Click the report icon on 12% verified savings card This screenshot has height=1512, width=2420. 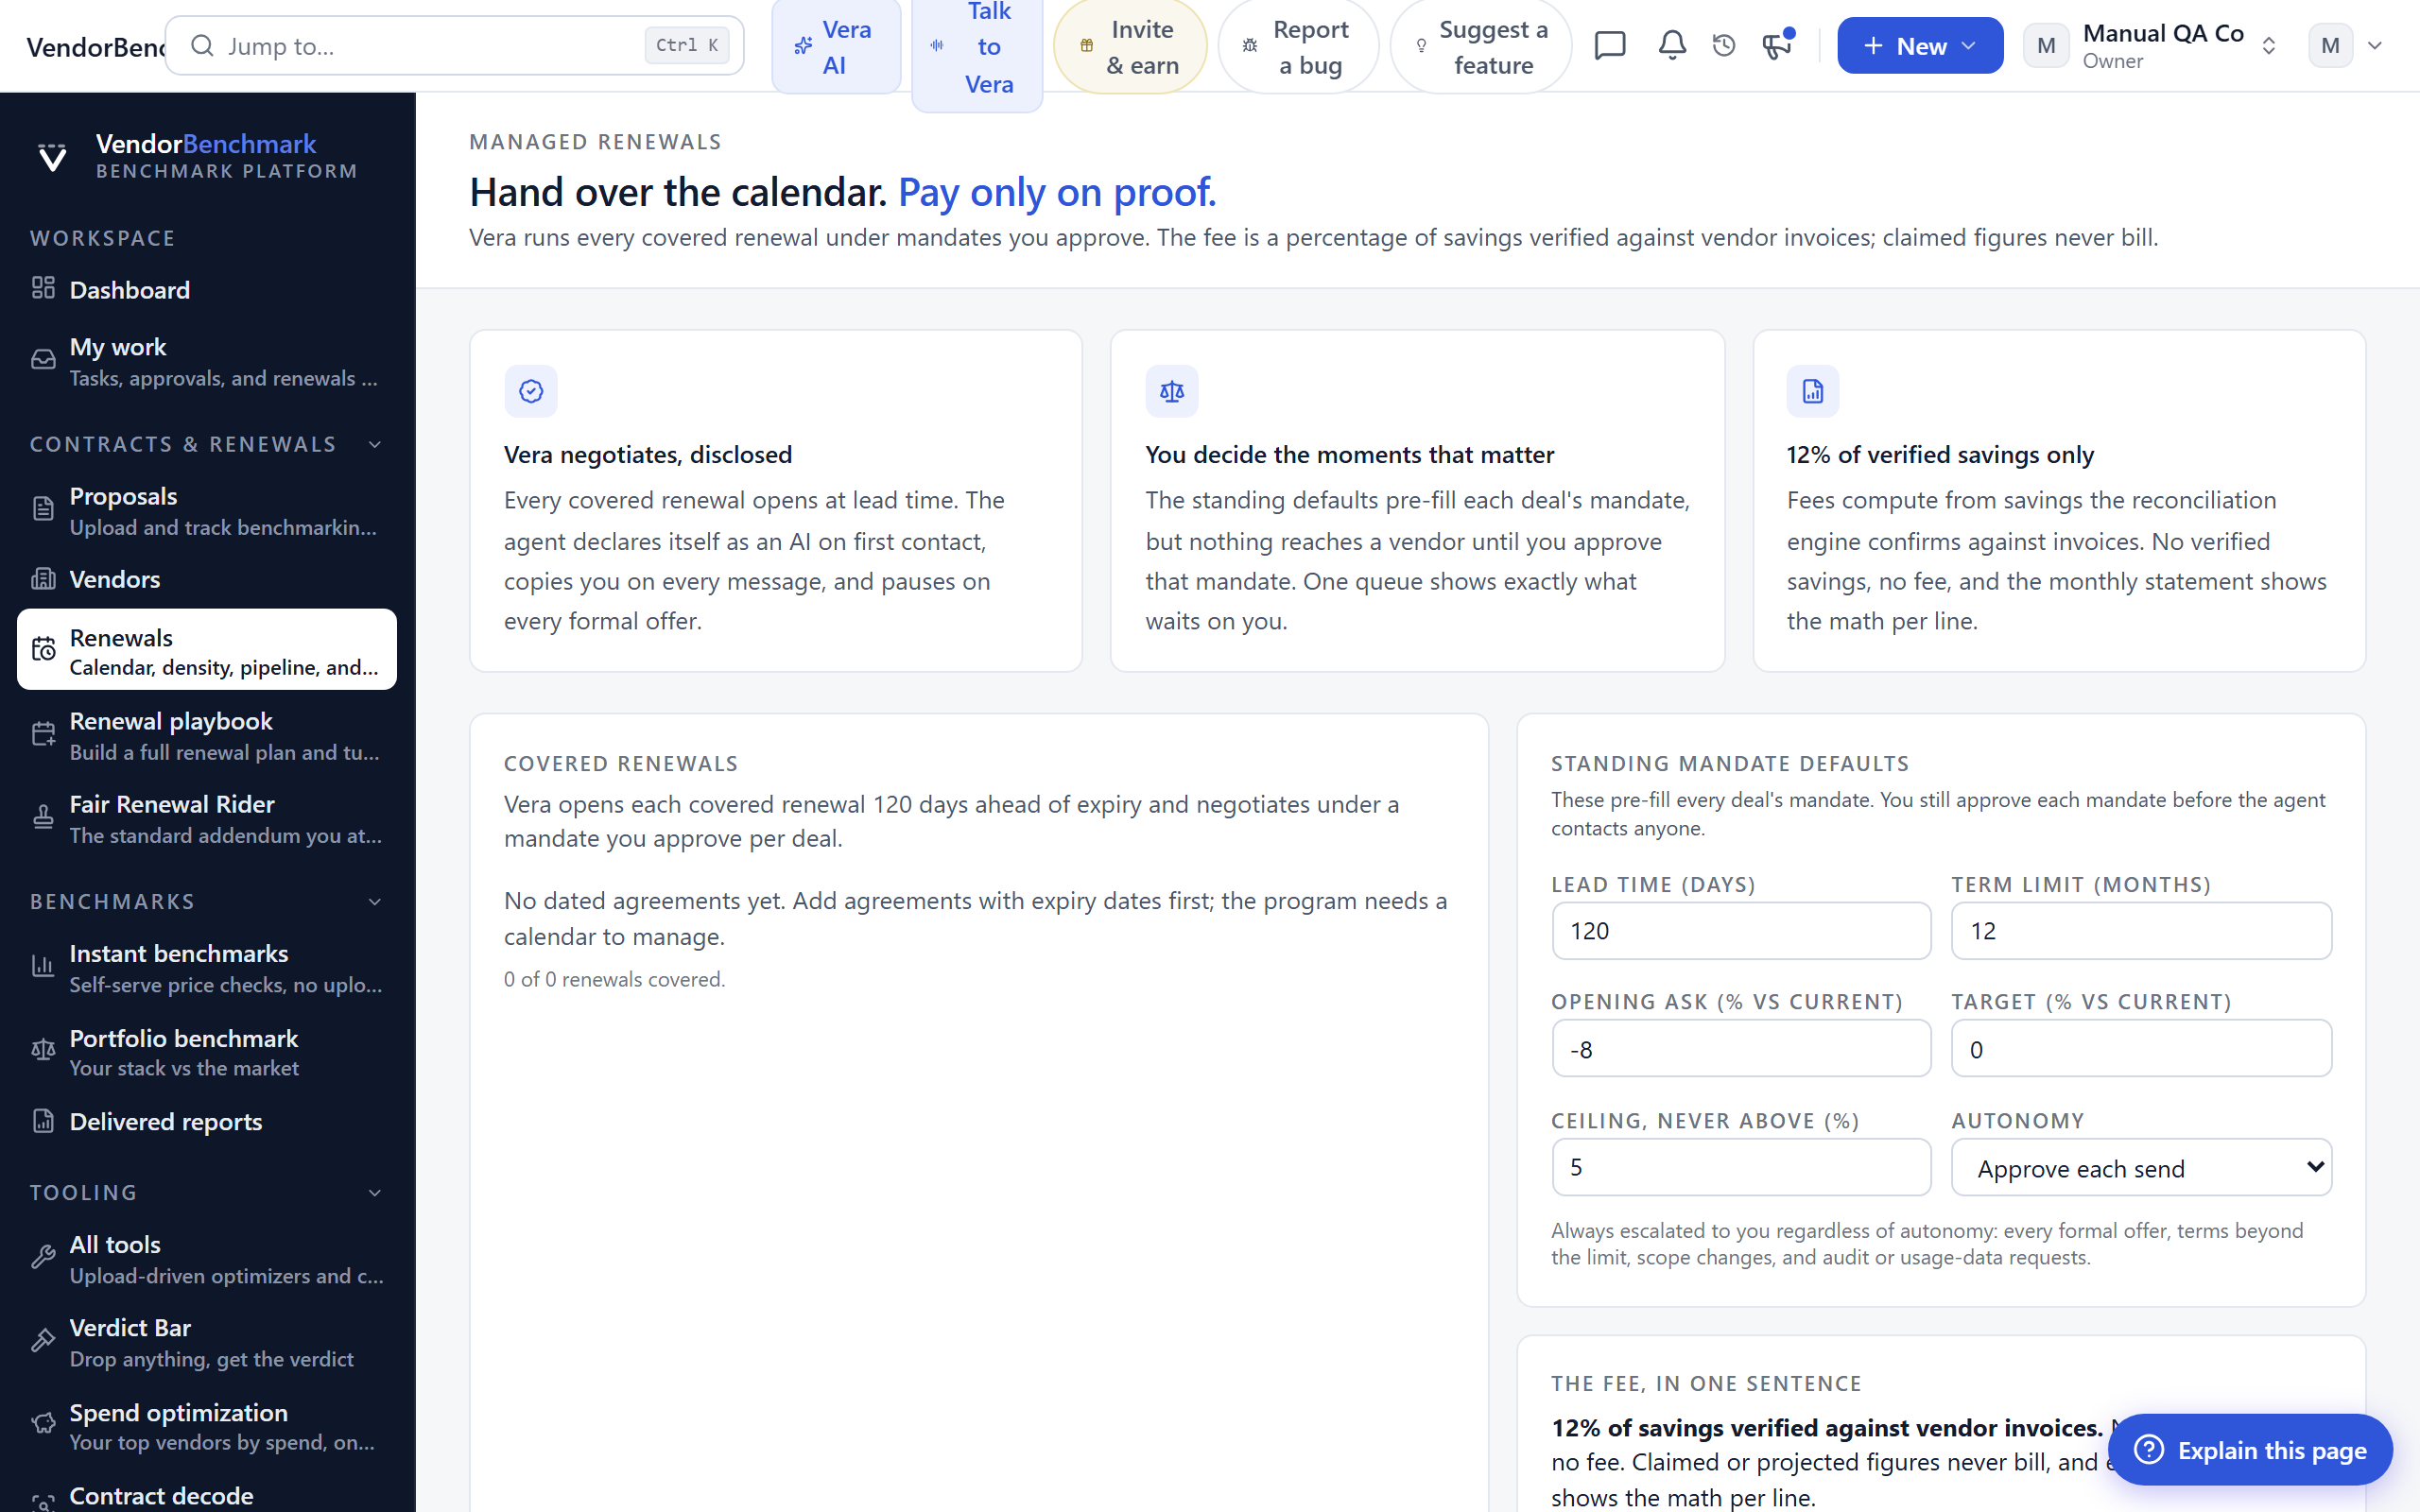coord(1813,391)
